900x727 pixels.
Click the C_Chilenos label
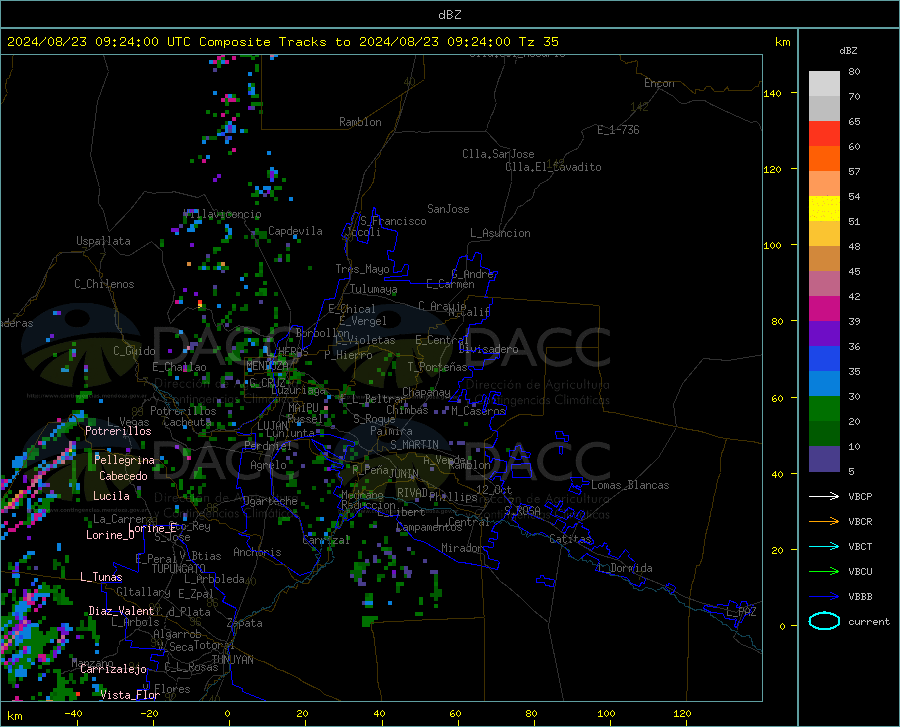[x=104, y=284]
